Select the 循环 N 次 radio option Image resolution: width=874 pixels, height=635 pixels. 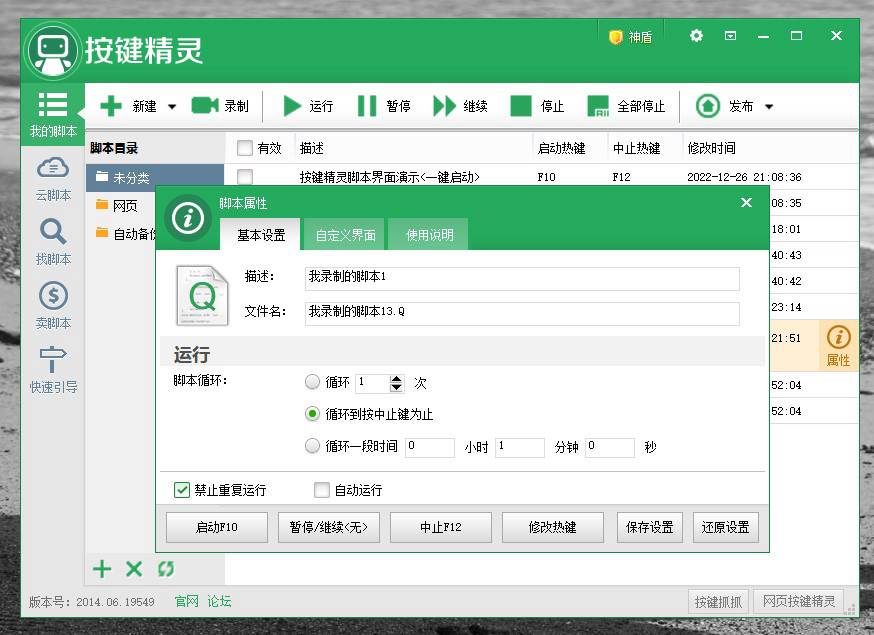312,382
